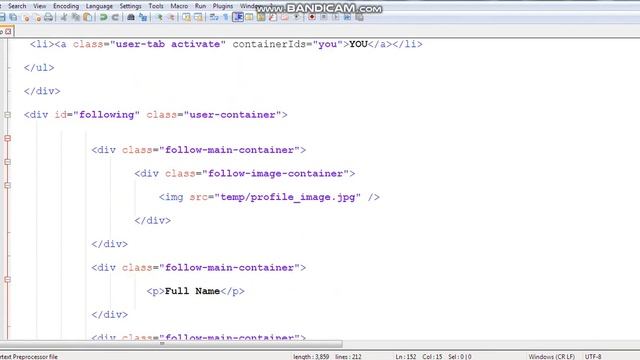Image resolution: width=640 pixels, height=360 pixels.
Task: Open the Macro menu
Action: [179, 6]
